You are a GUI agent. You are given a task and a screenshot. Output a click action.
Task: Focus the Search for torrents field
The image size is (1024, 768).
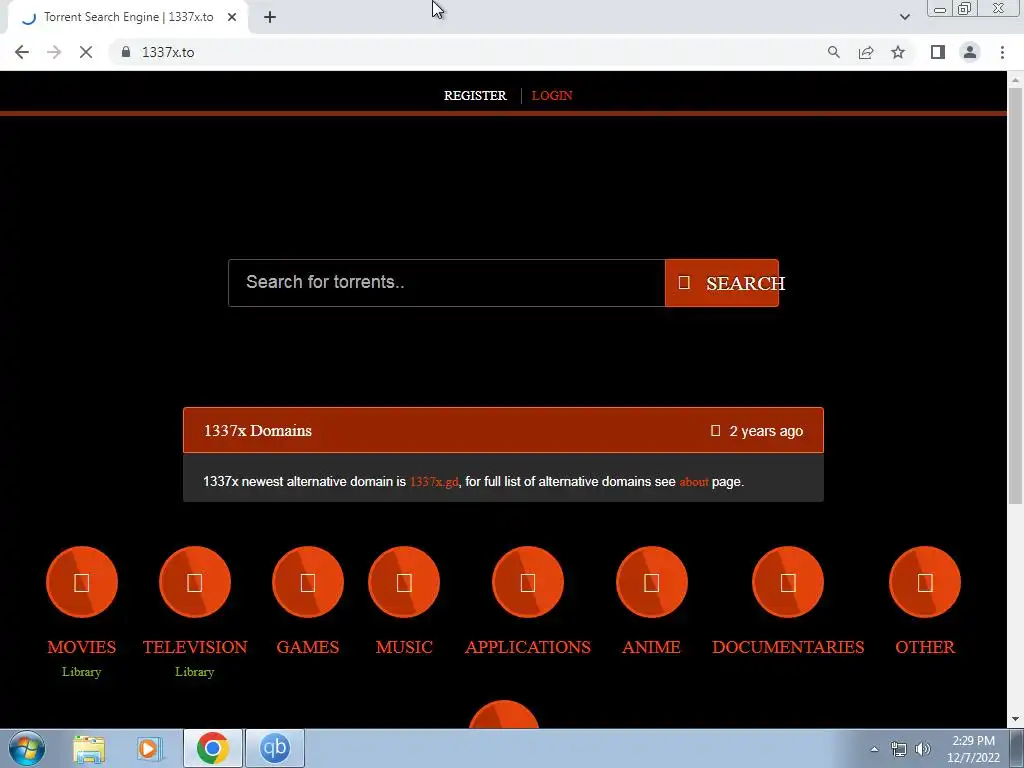(x=447, y=283)
